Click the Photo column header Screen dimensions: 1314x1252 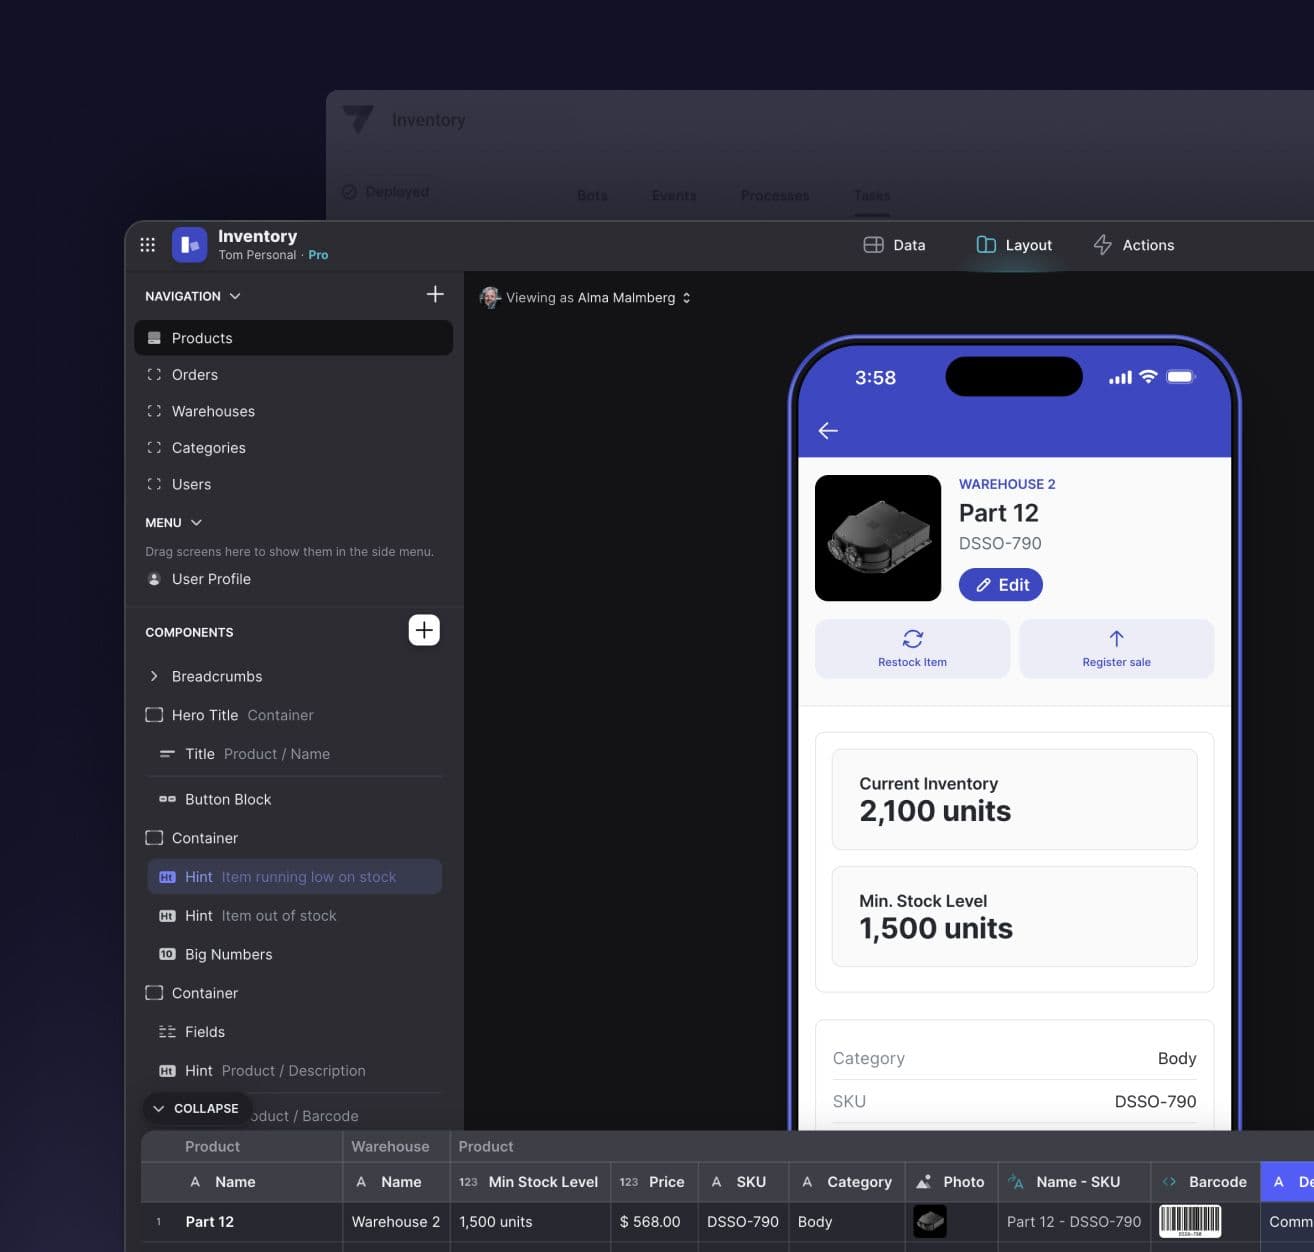tap(951, 1182)
